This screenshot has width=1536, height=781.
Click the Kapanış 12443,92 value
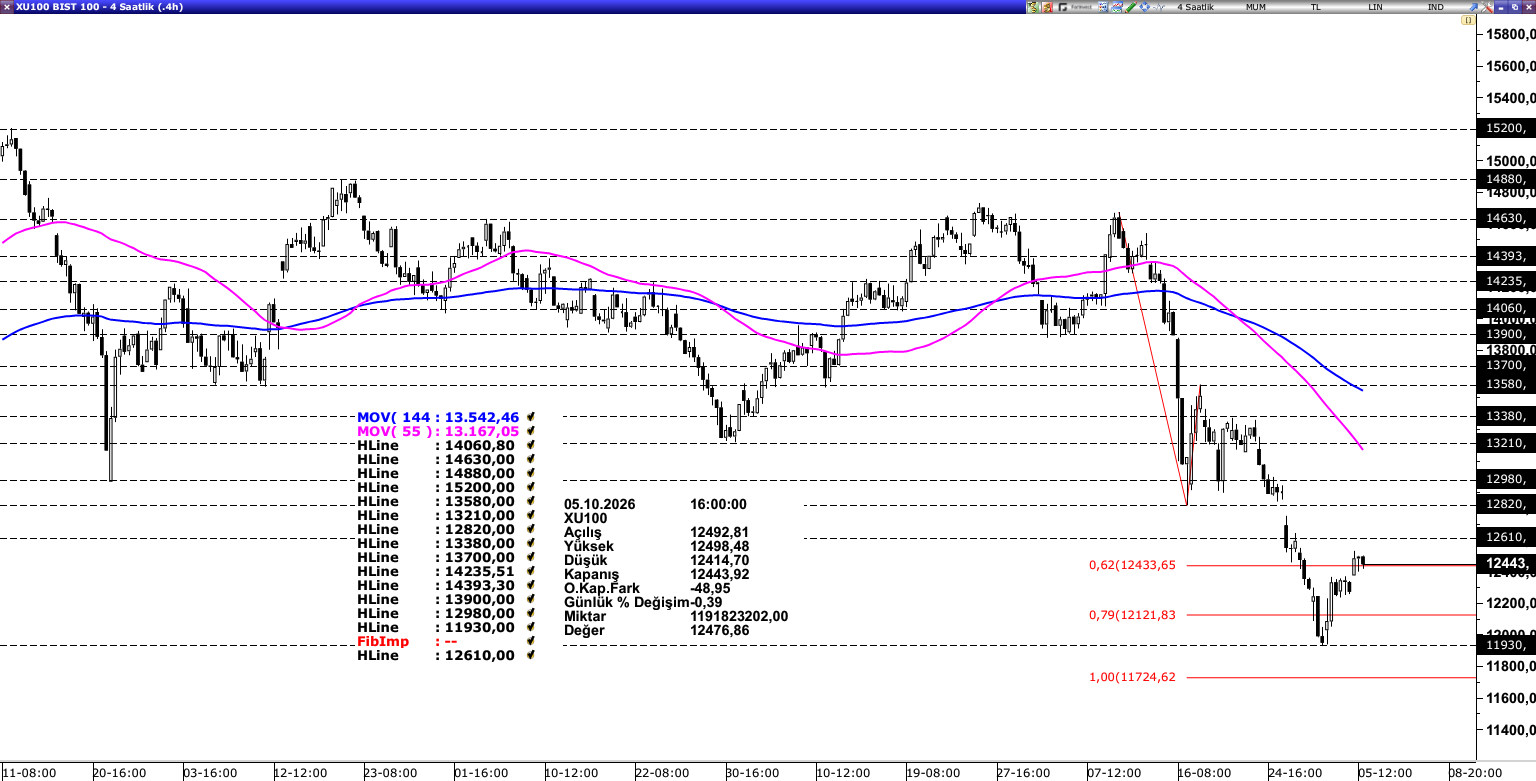point(719,574)
